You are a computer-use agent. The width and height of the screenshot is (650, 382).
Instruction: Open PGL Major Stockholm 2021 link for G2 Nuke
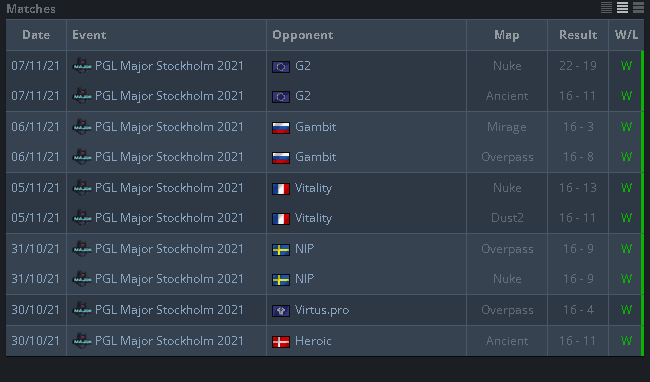(x=169, y=66)
